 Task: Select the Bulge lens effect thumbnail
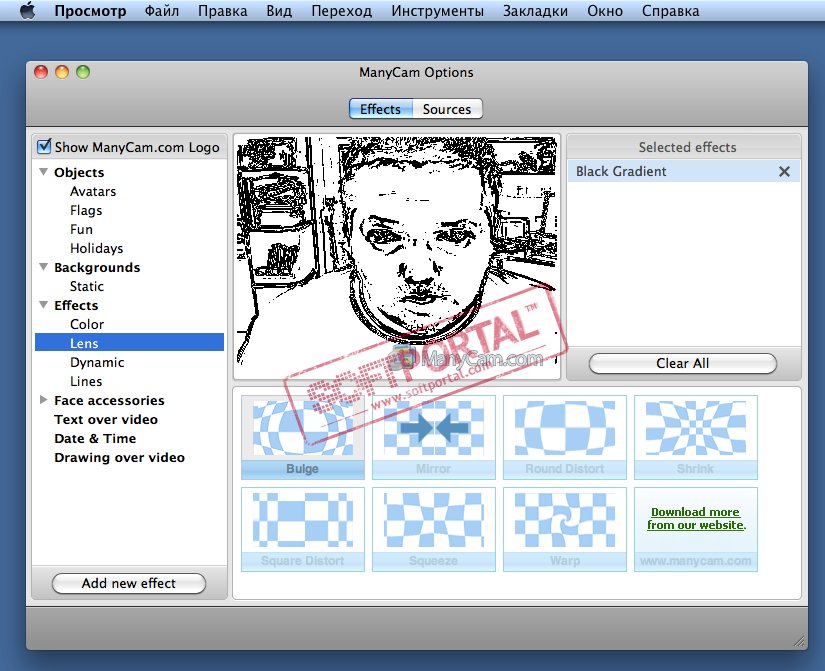(x=303, y=437)
